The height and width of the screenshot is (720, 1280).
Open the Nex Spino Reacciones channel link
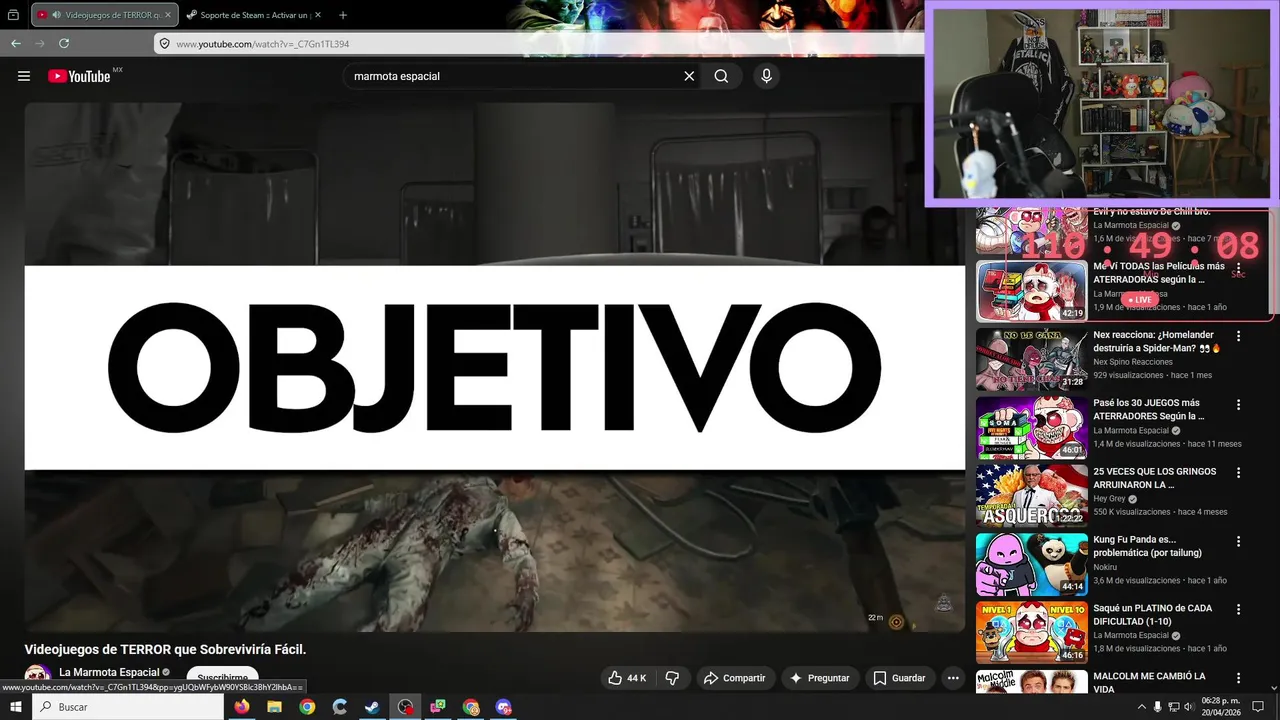[x=1132, y=362]
